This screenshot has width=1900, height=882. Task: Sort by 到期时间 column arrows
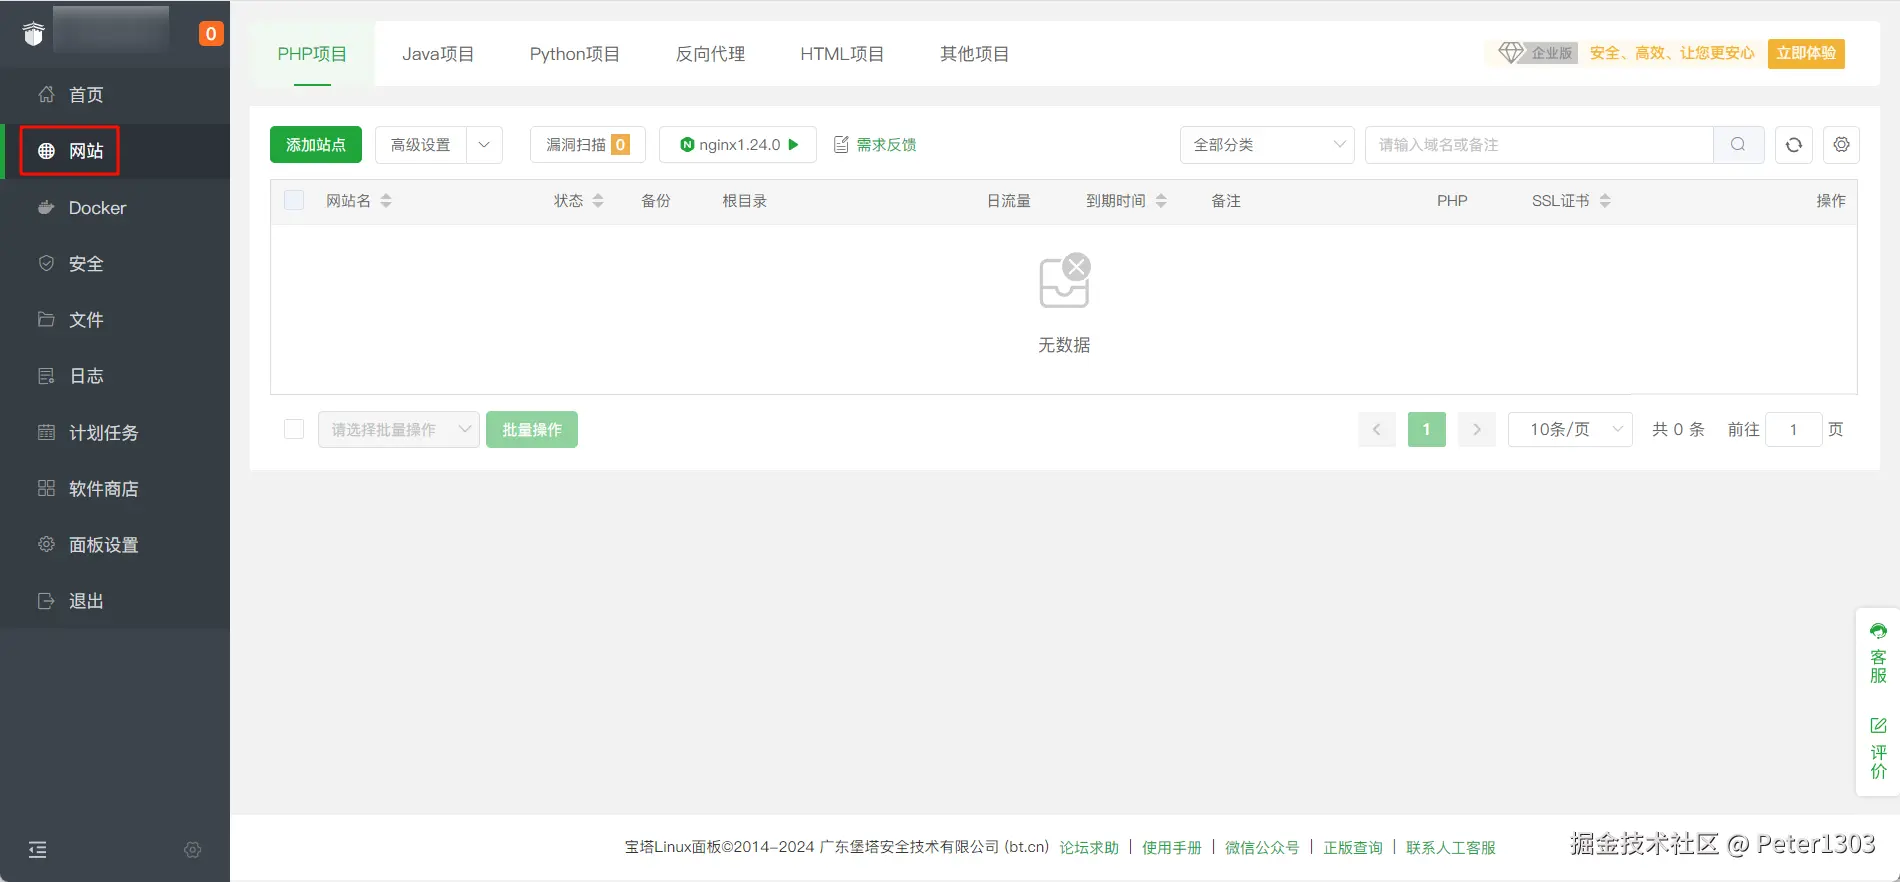coord(1161,201)
